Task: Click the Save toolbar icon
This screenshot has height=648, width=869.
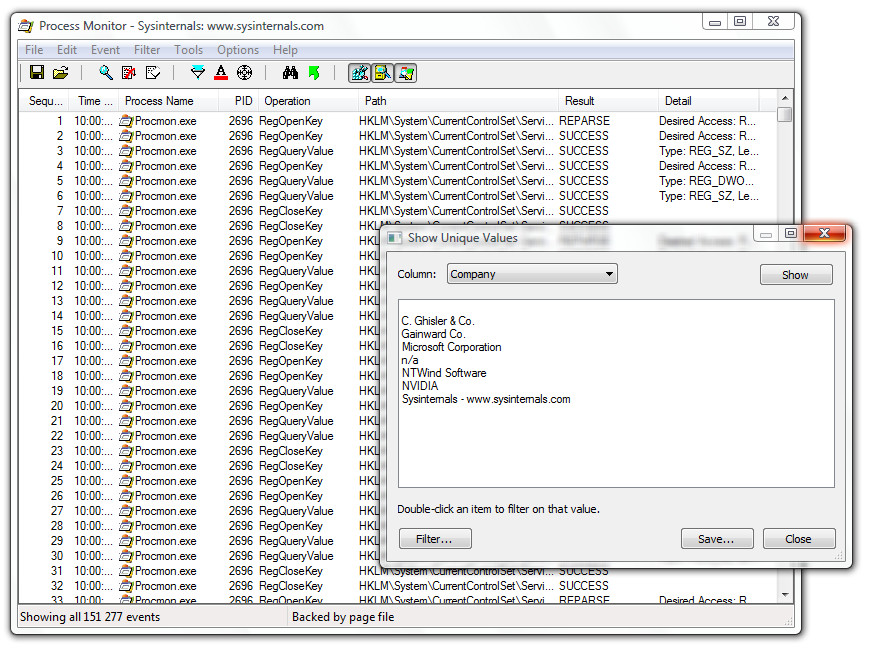Action: click(x=37, y=73)
